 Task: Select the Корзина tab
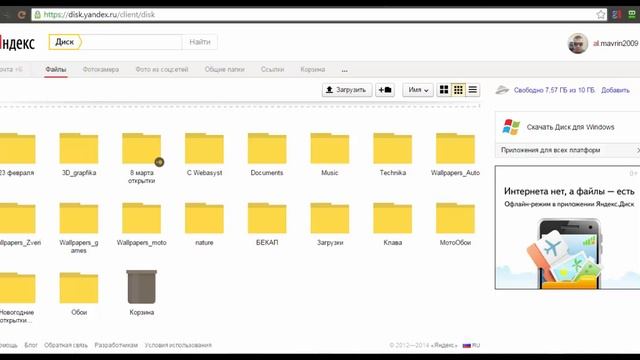[313, 69]
